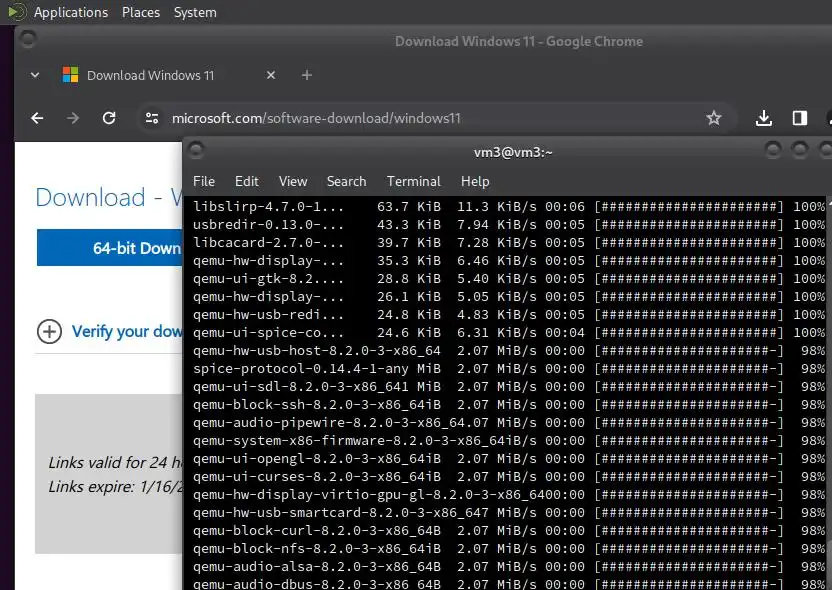832x590 pixels.
Task: Open the Places menu in the top panel
Action: coord(141,12)
